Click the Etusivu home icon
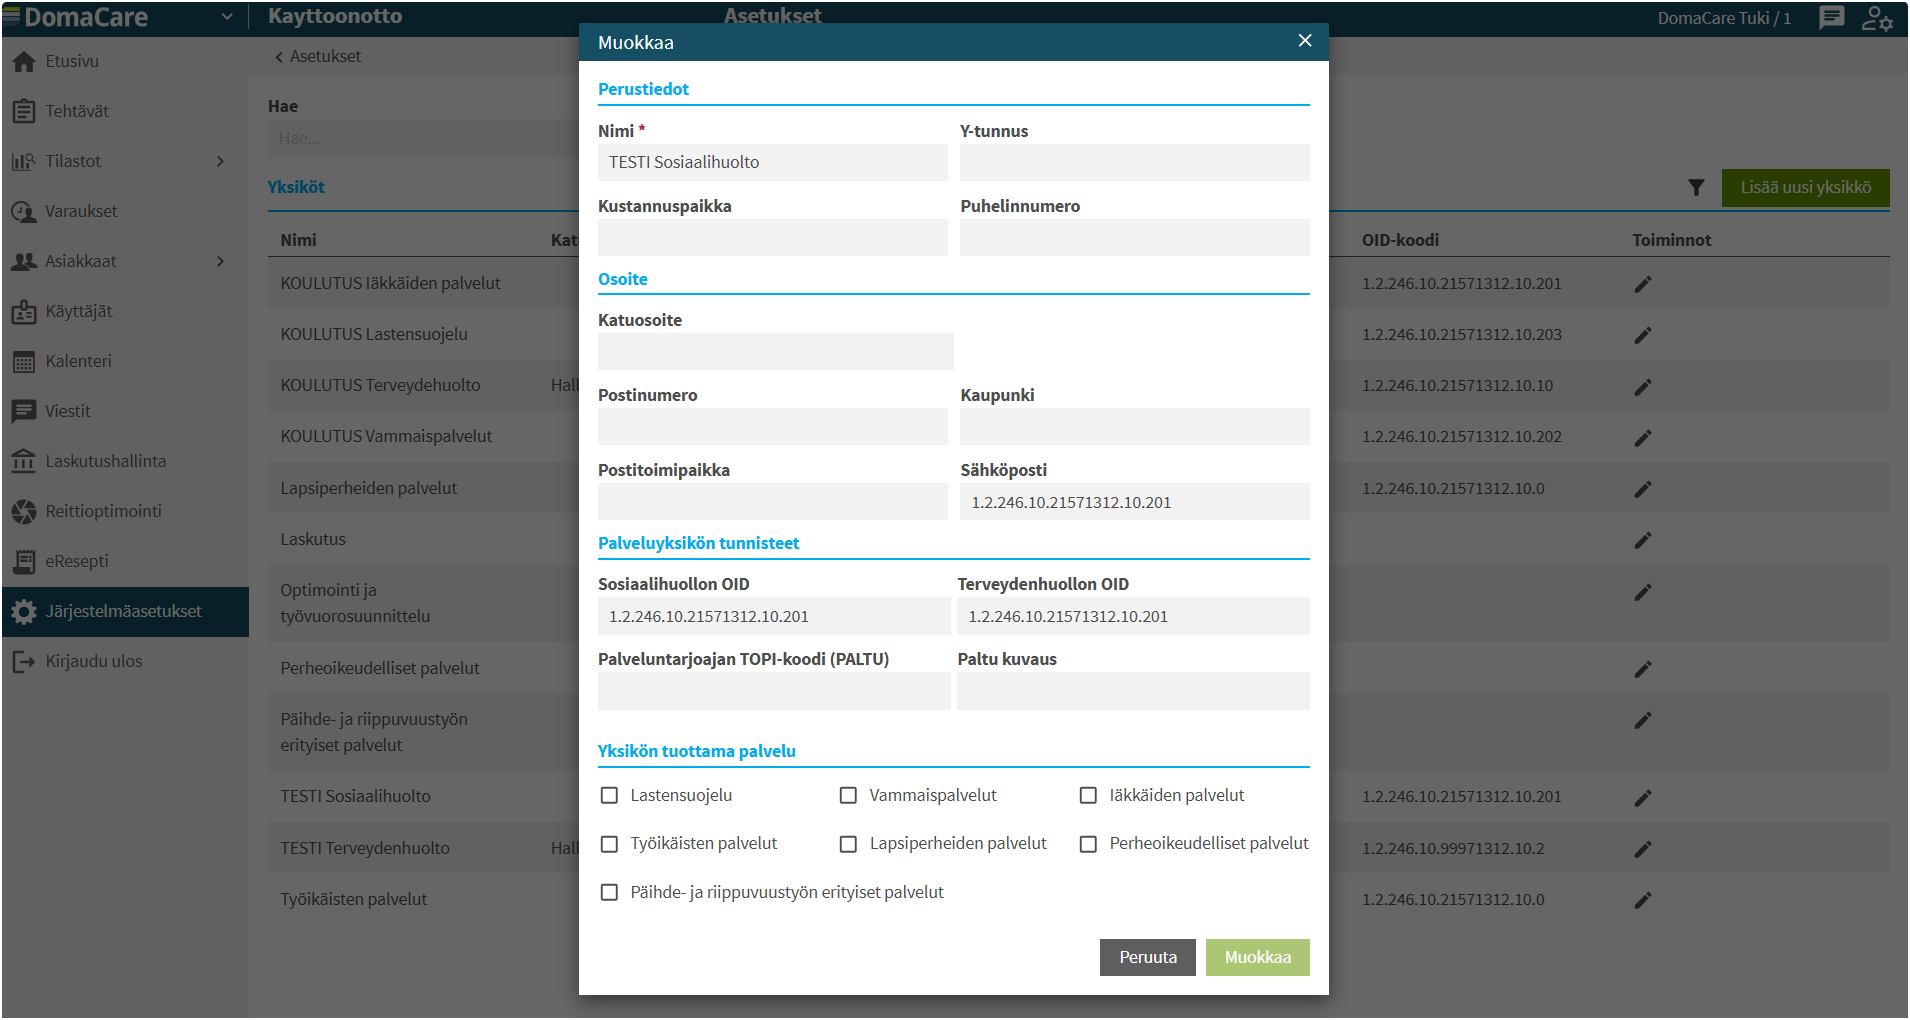 pos(24,61)
